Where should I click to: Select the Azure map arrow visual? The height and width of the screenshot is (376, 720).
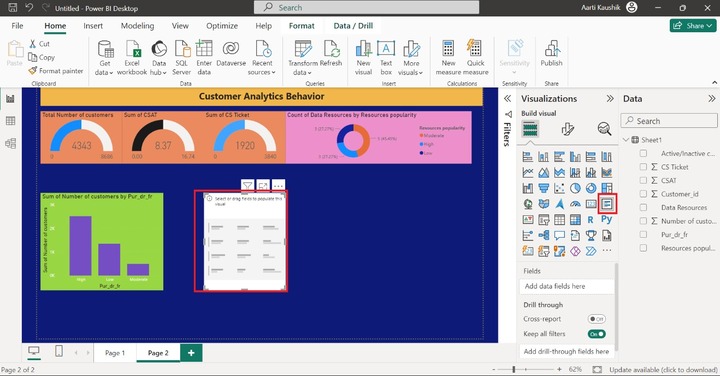pyautogui.click(x=559, y=204)
